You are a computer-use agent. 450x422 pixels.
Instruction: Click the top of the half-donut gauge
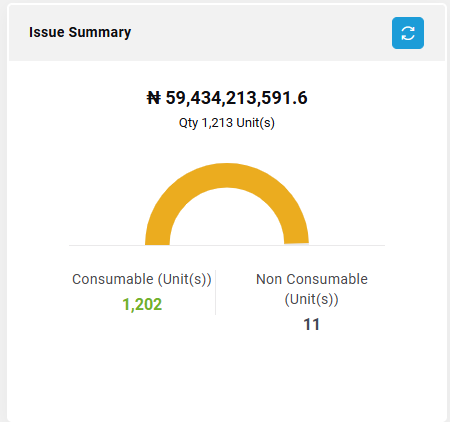227,175
